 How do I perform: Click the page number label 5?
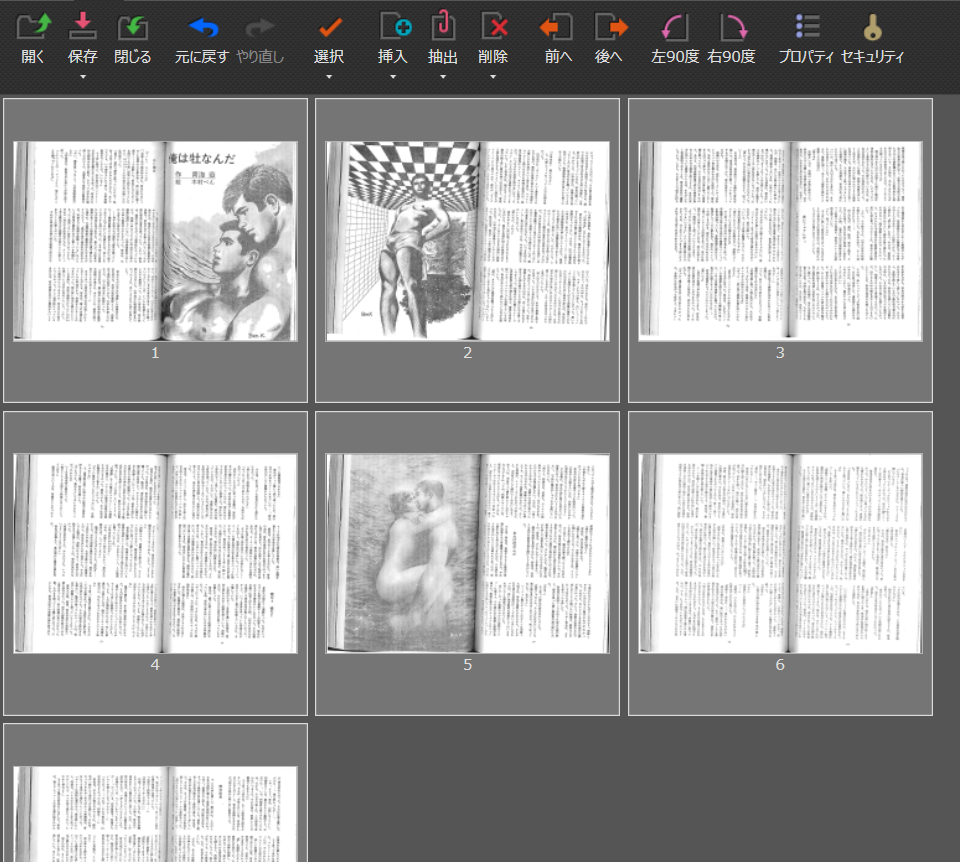(x=467, y=665)
